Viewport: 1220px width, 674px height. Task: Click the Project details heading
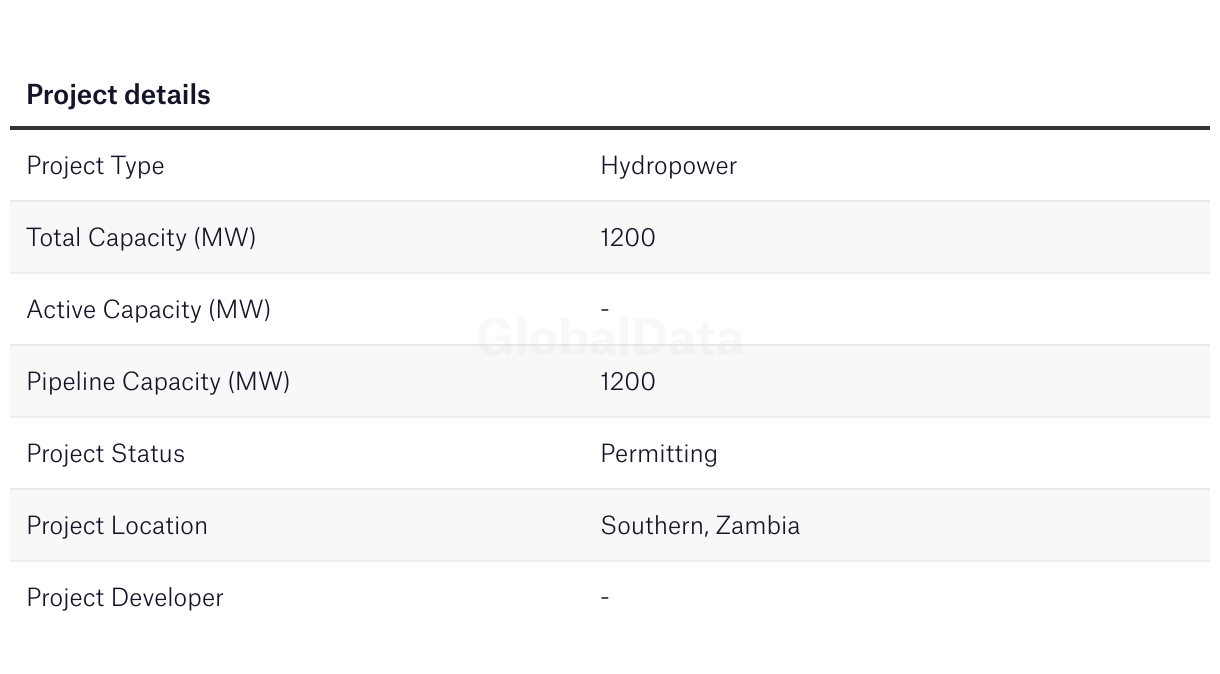pos(118,95)
